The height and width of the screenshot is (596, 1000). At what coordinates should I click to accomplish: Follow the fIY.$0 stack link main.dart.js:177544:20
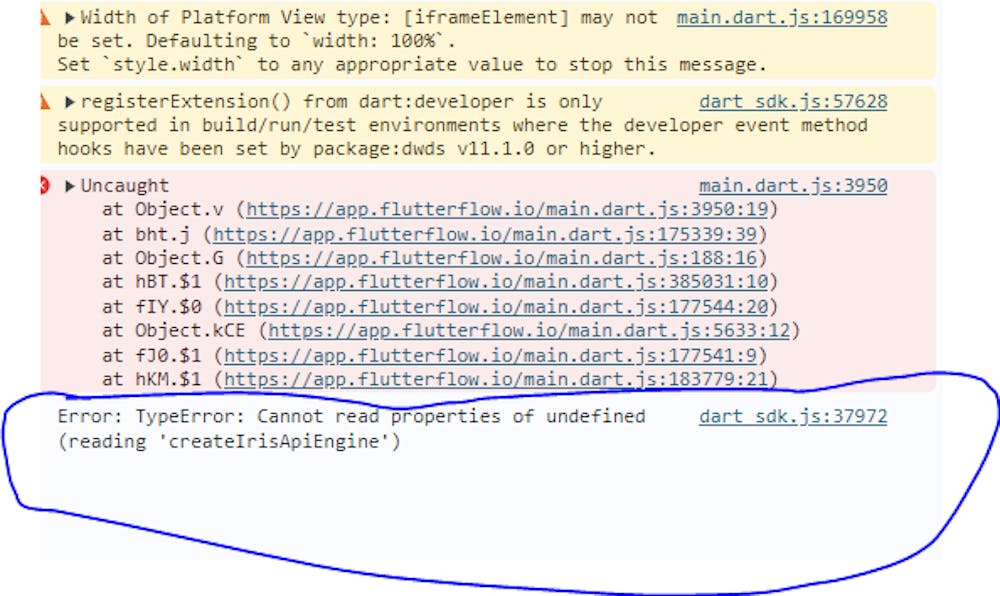pyautogui.click(x=496, y=307)
